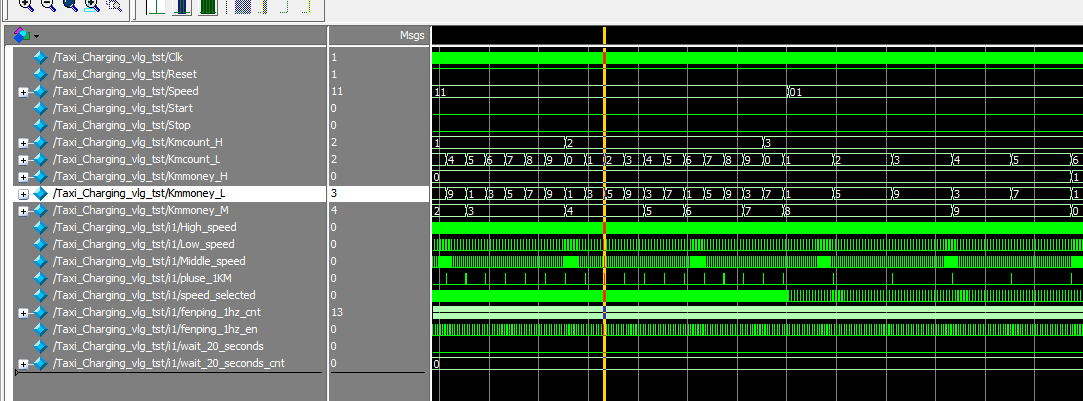Click the diamond icon of Middle_speed signal

[x=41, y=261]
